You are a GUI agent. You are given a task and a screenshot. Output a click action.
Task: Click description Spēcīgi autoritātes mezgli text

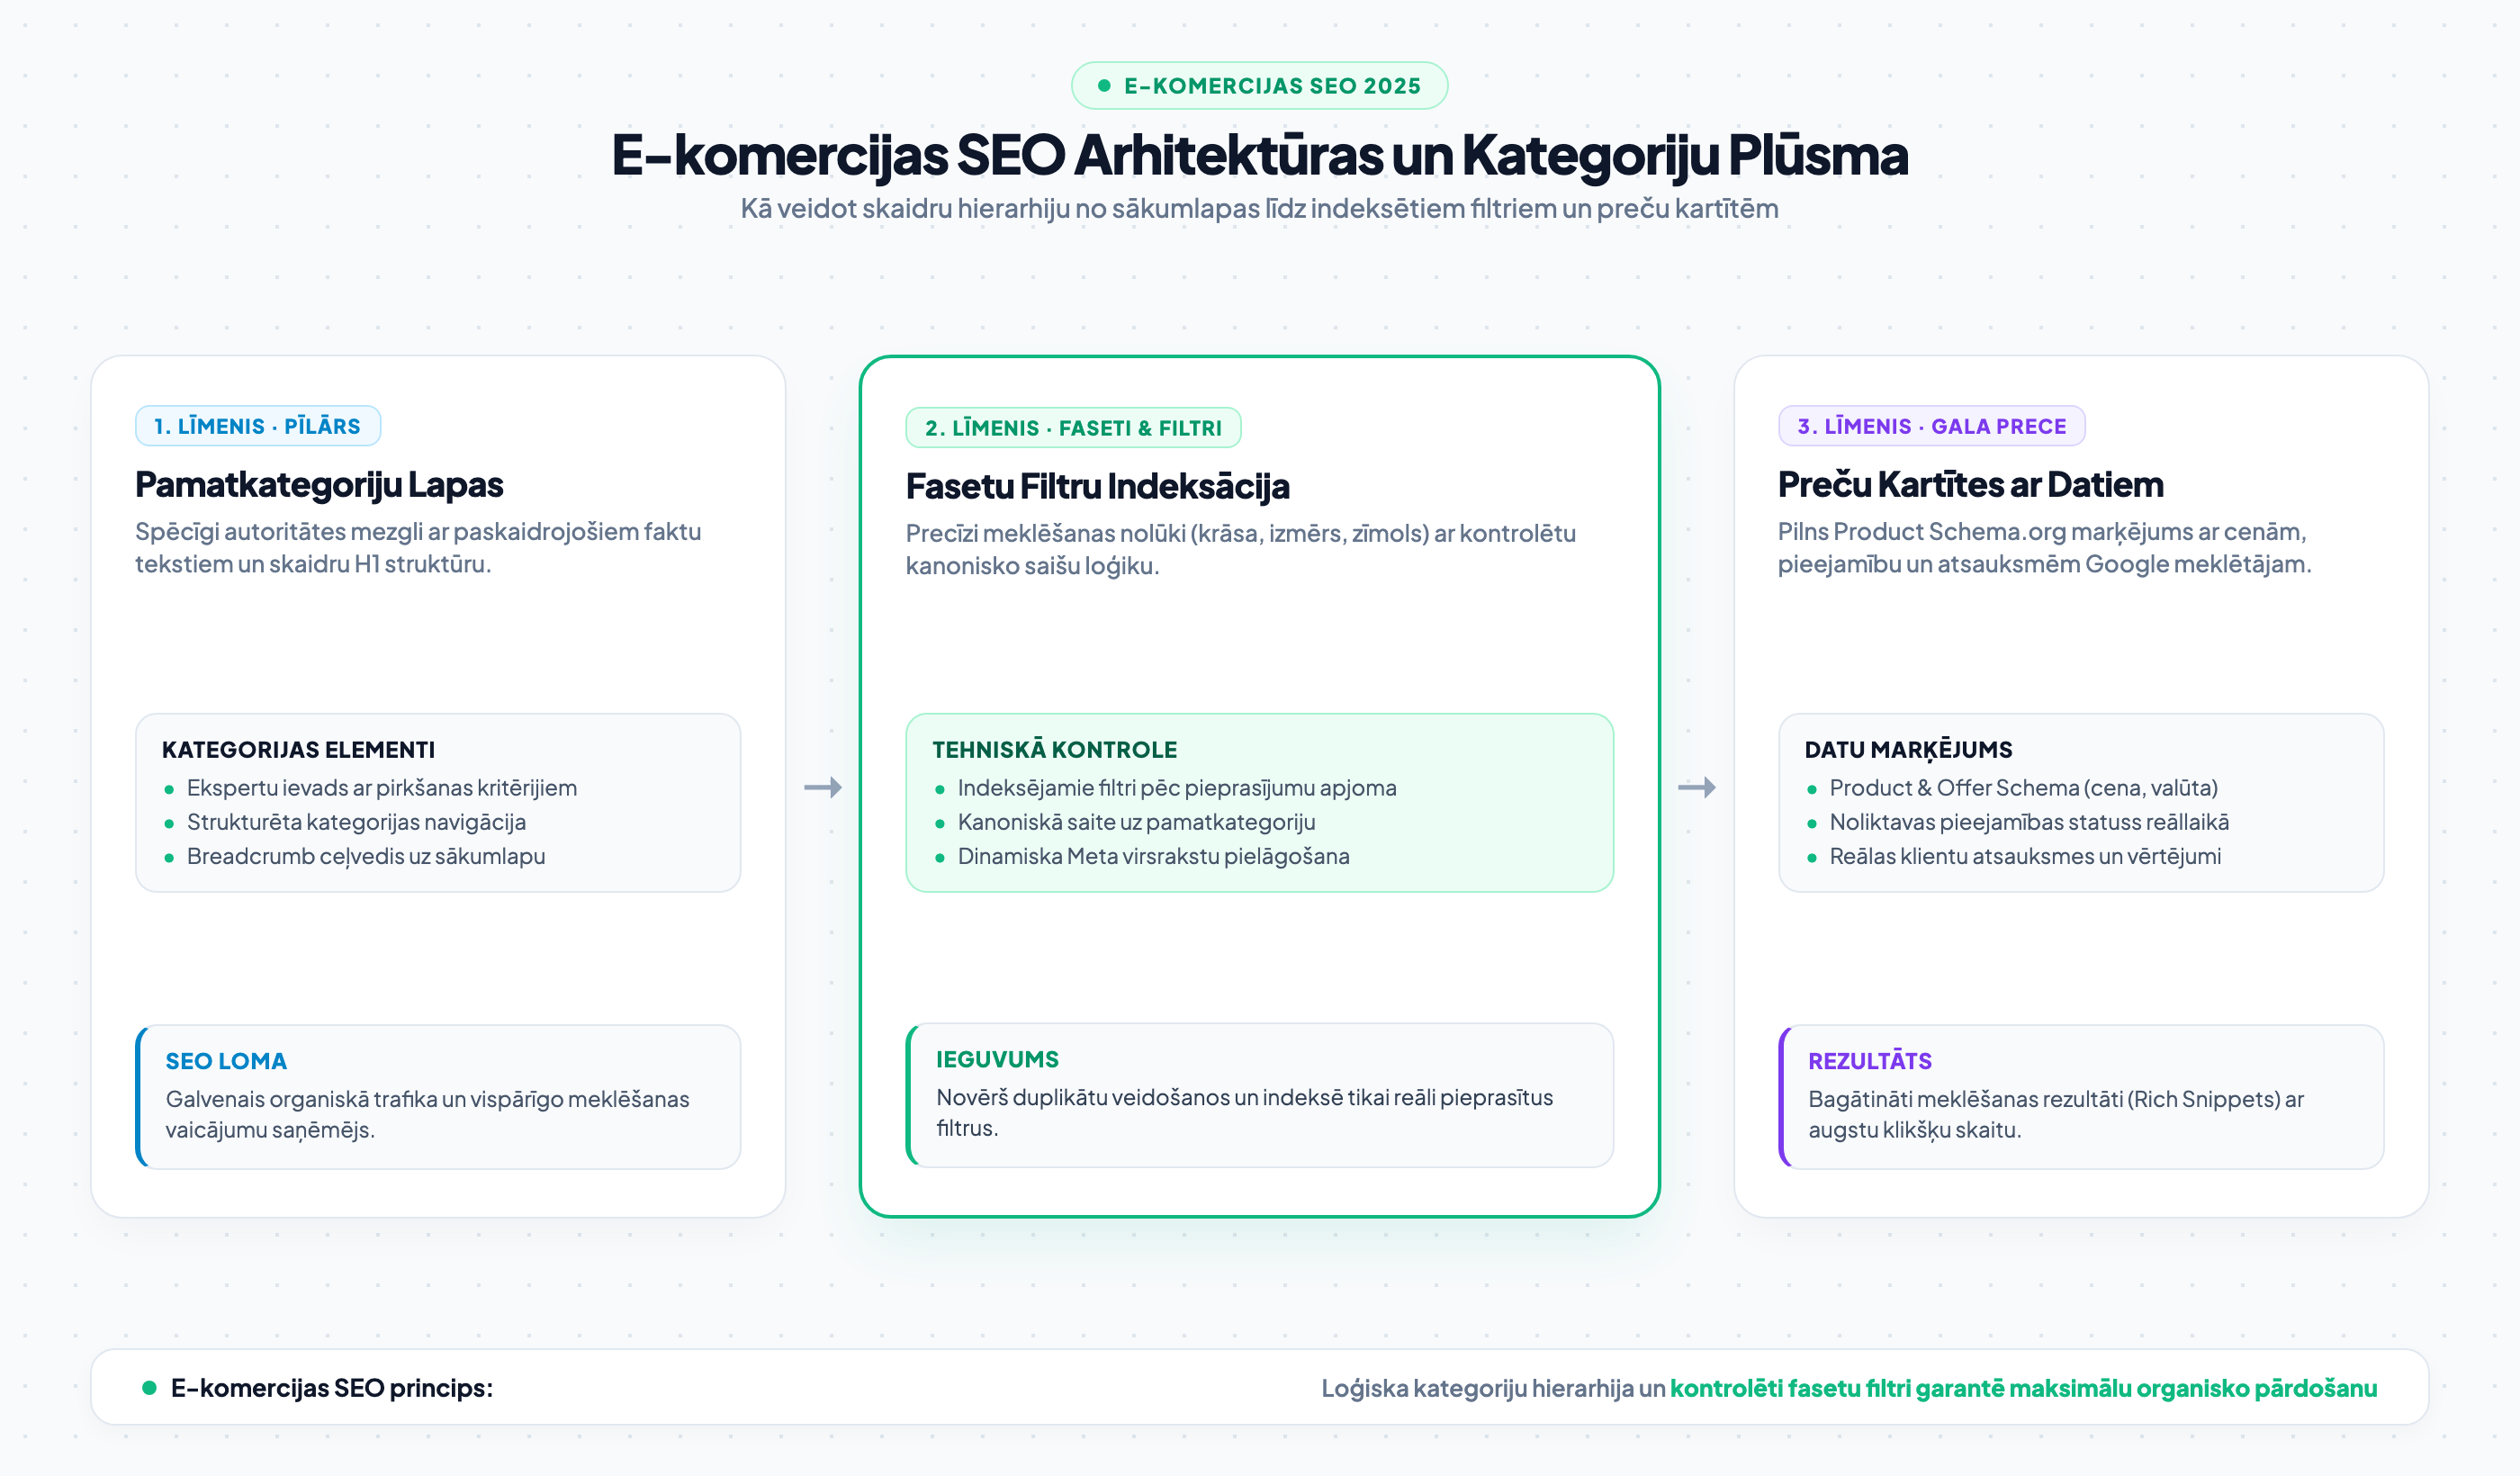[x=418, y=548]
